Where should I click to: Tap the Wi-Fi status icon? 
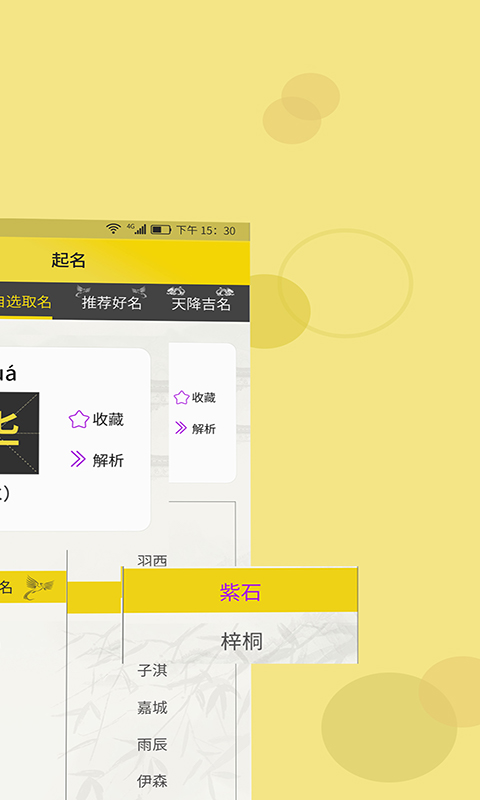click(113, 229)
